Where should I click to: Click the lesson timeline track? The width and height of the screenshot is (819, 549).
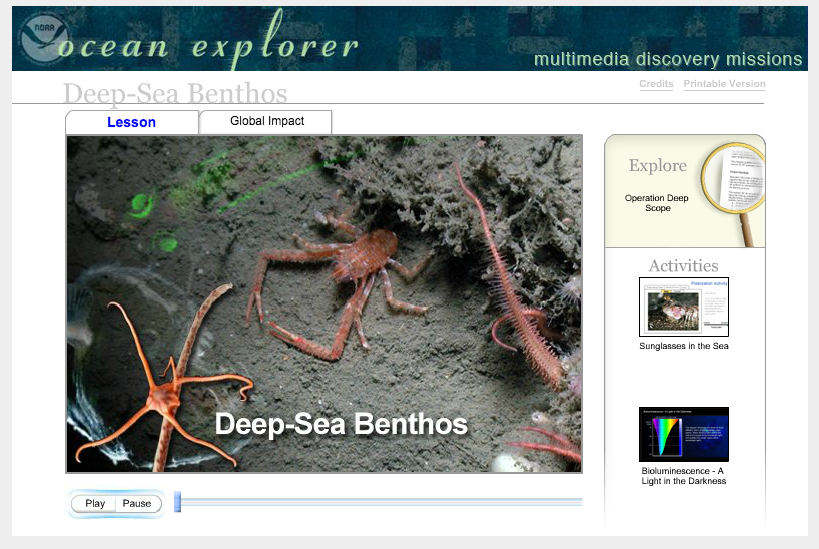tap(382, 502)
